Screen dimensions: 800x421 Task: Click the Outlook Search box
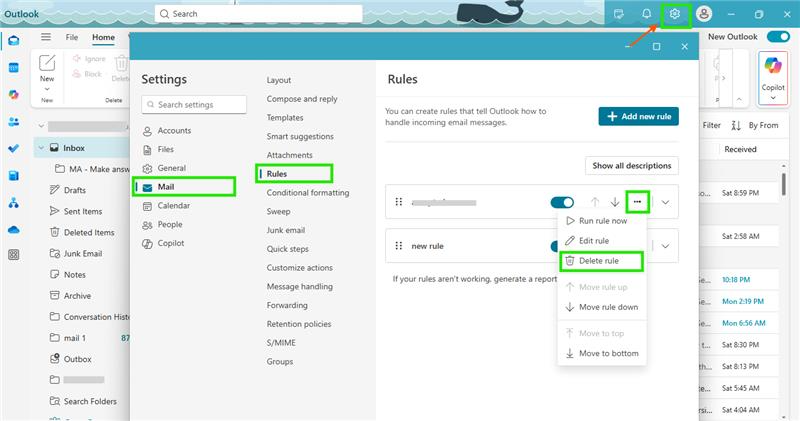tap(259, 14)
